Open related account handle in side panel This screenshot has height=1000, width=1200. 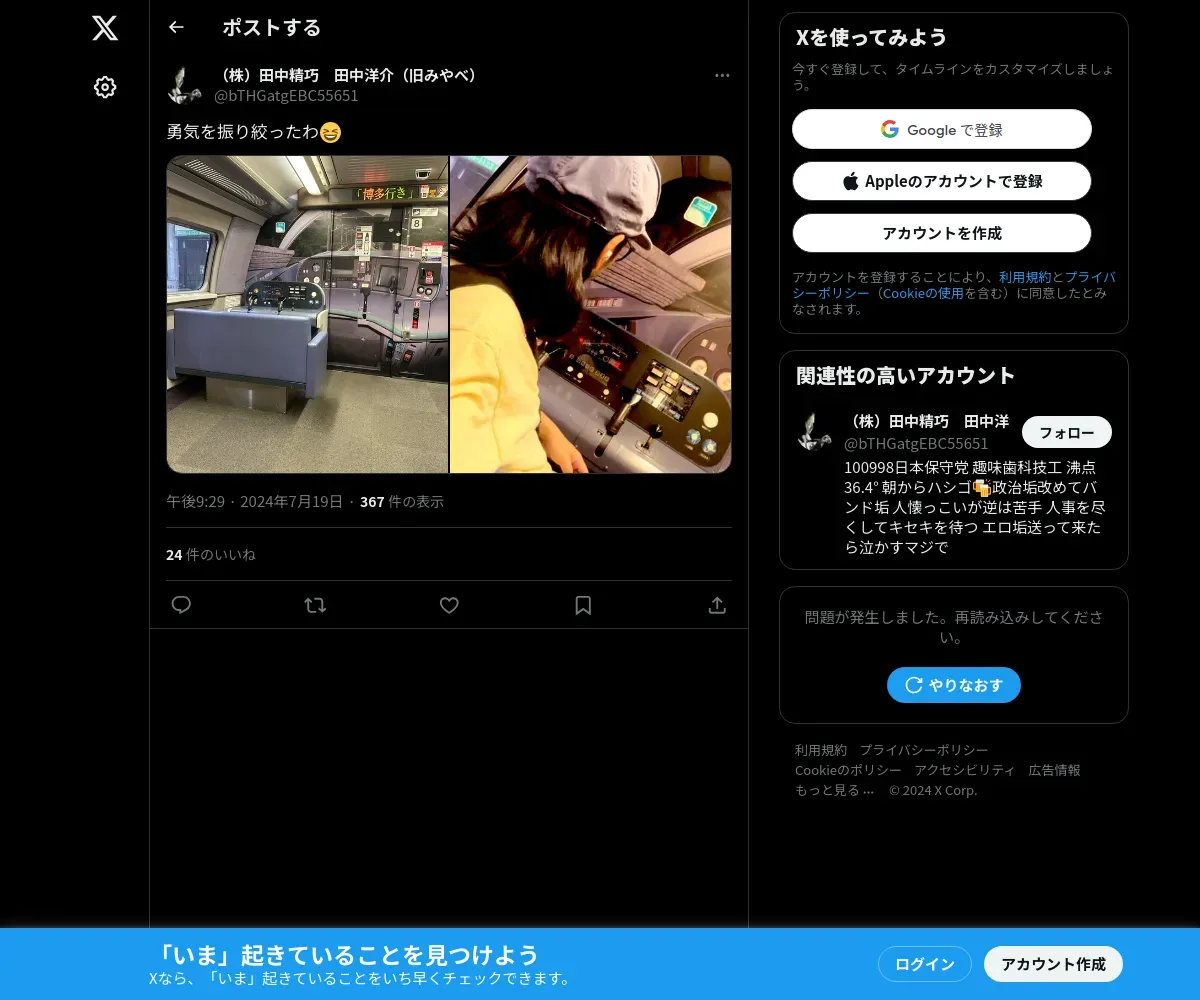click(x=916, y=443)
